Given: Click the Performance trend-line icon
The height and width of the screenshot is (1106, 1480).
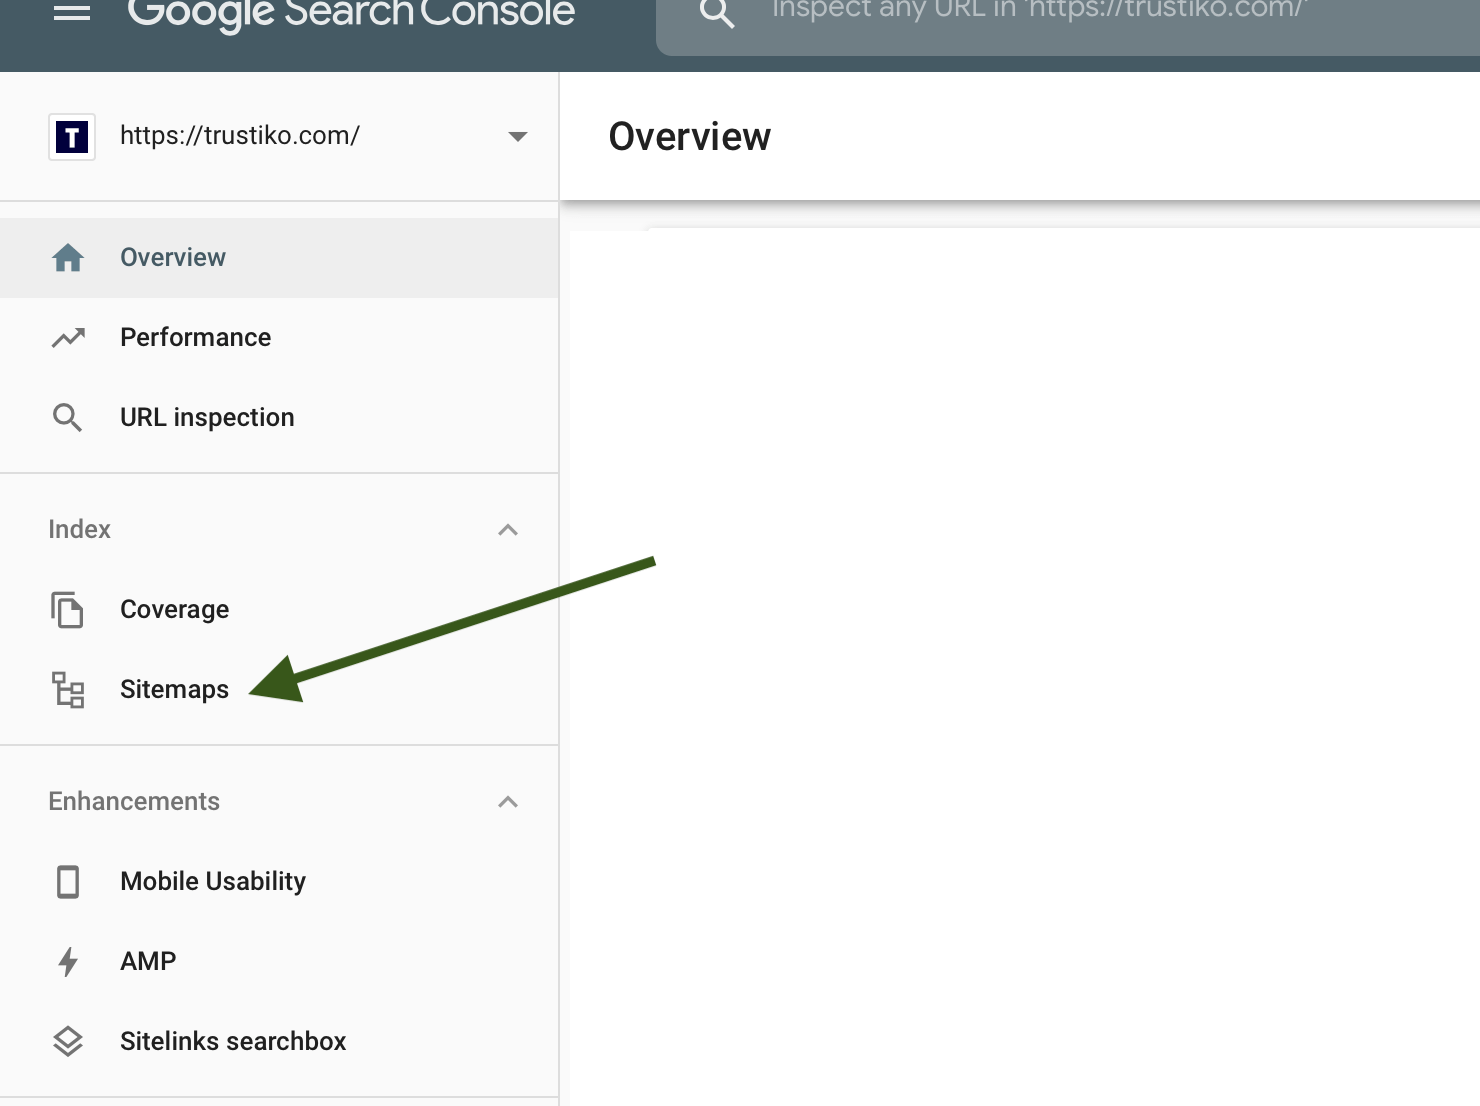Looking at the screenshot, I should 67,337.
